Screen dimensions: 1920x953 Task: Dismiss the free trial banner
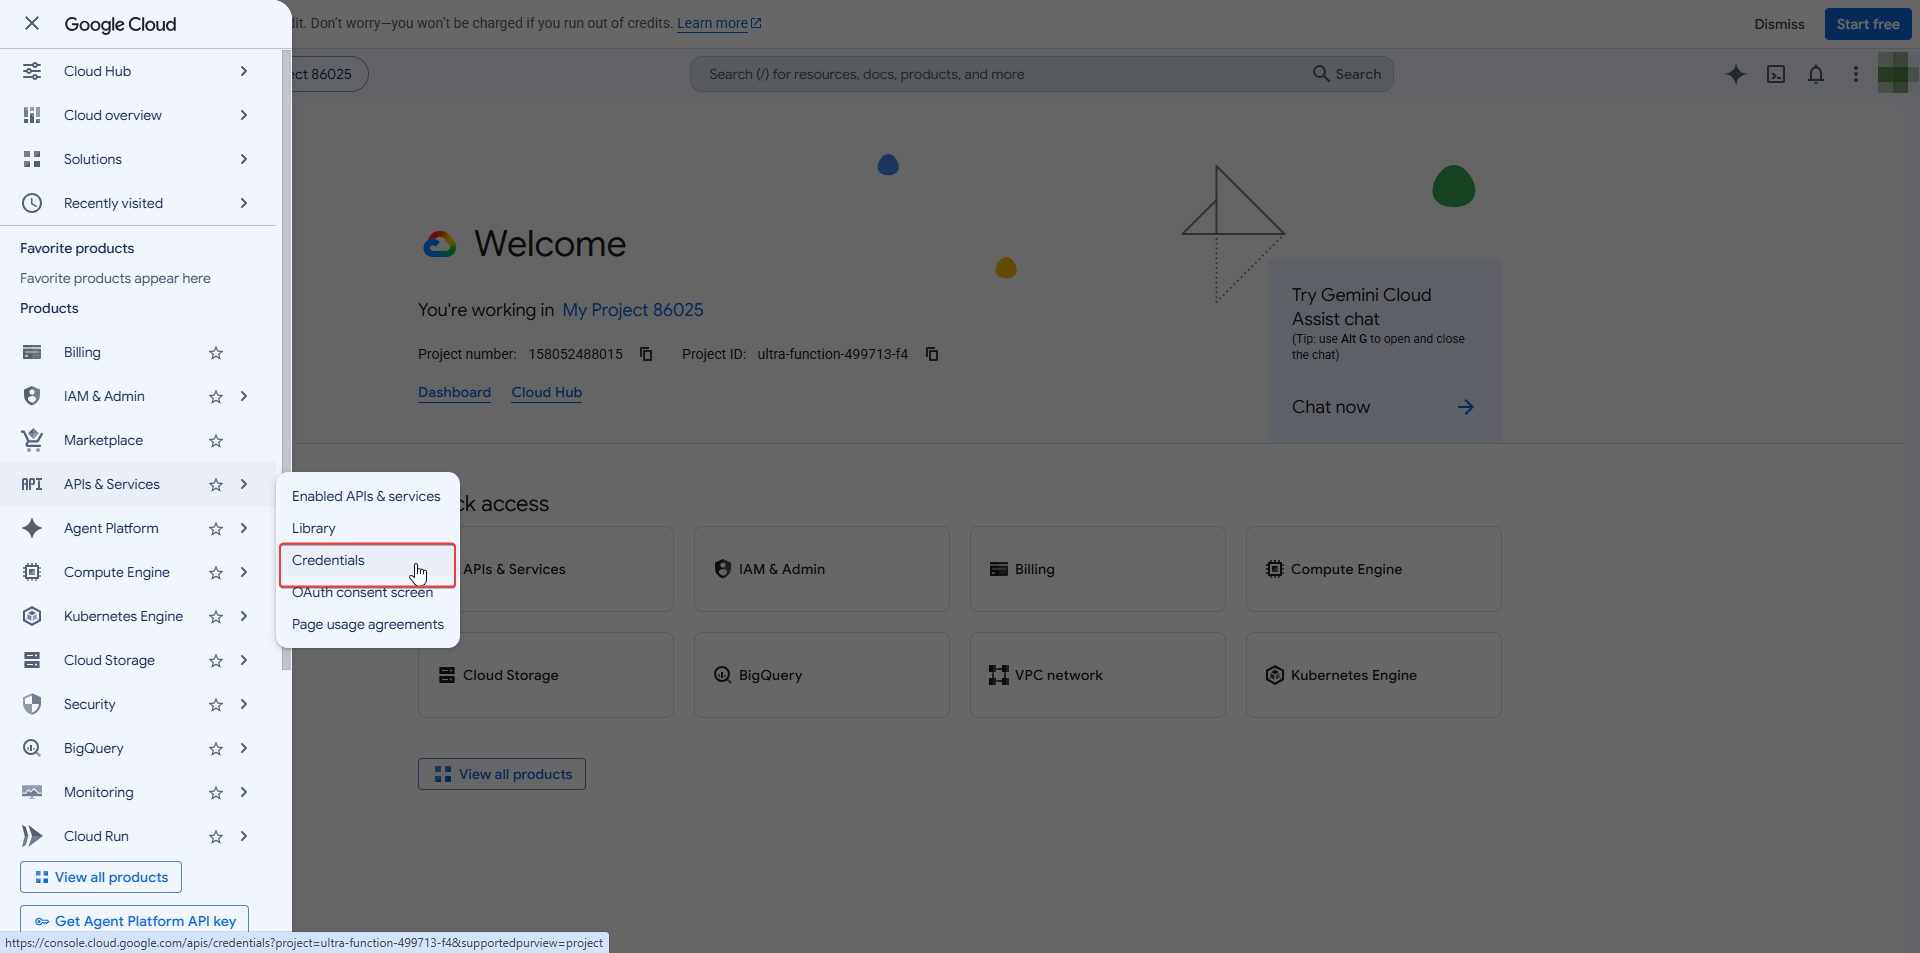(1779, 24)
